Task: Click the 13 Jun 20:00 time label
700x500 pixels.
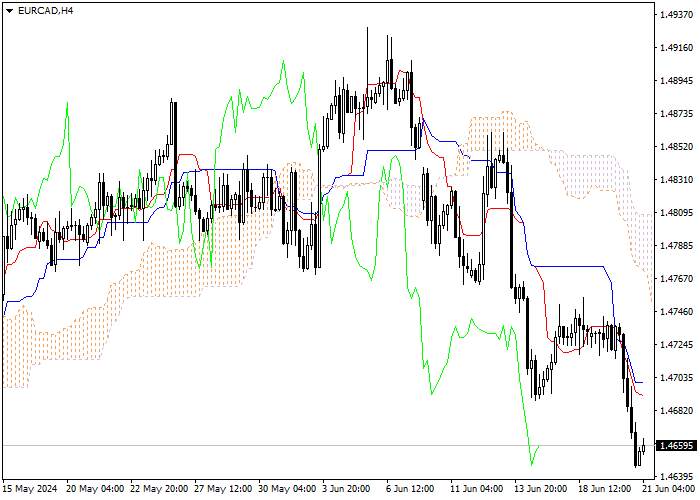Action: click(541, 489)
